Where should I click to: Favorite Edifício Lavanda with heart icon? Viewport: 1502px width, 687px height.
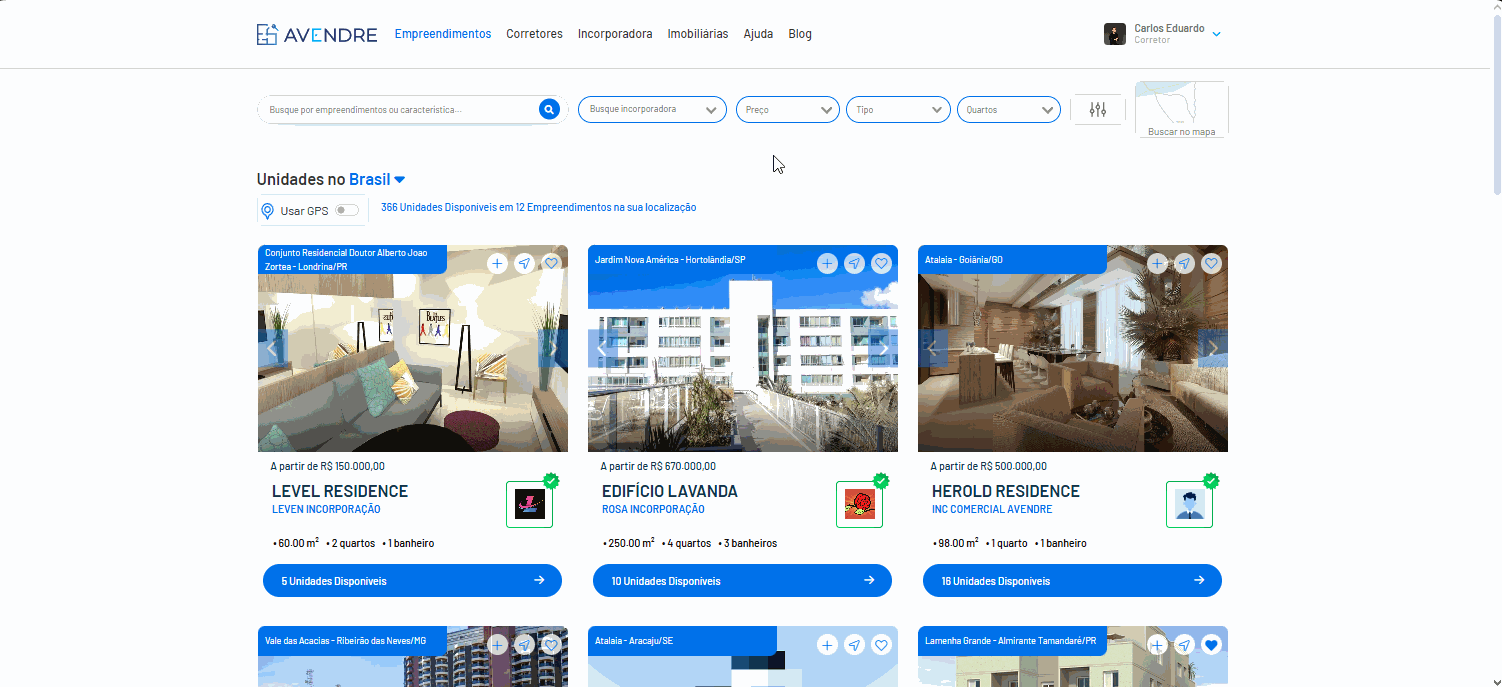click(881, 263)
